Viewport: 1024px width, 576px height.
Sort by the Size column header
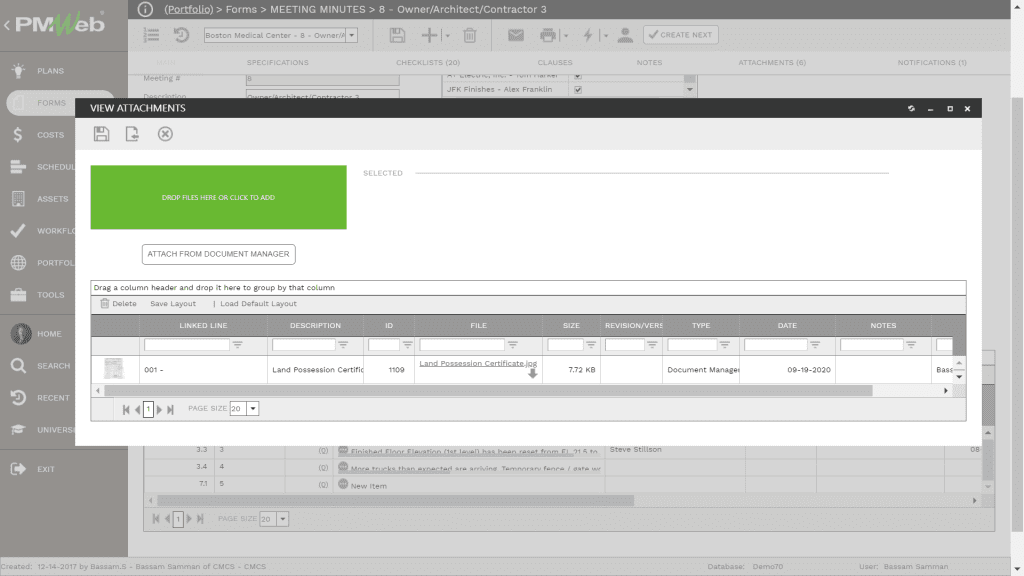pos(571,325)
